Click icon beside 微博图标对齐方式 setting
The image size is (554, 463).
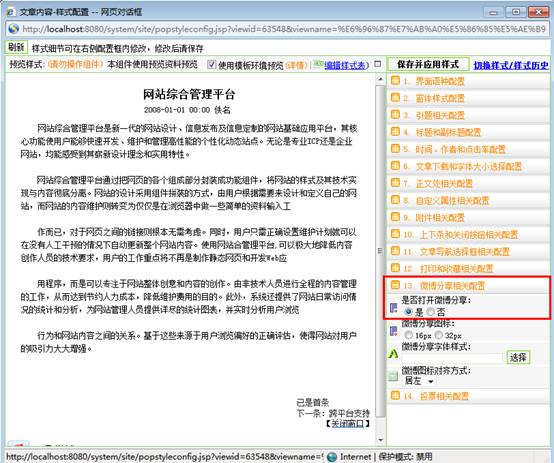[394, 376]
